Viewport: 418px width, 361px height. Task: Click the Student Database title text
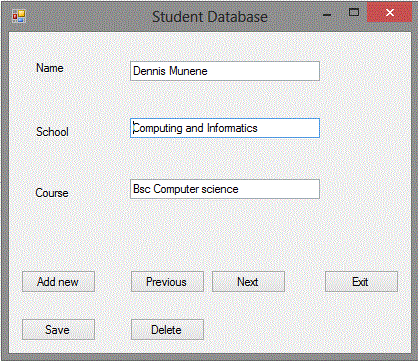pos(210,17)
